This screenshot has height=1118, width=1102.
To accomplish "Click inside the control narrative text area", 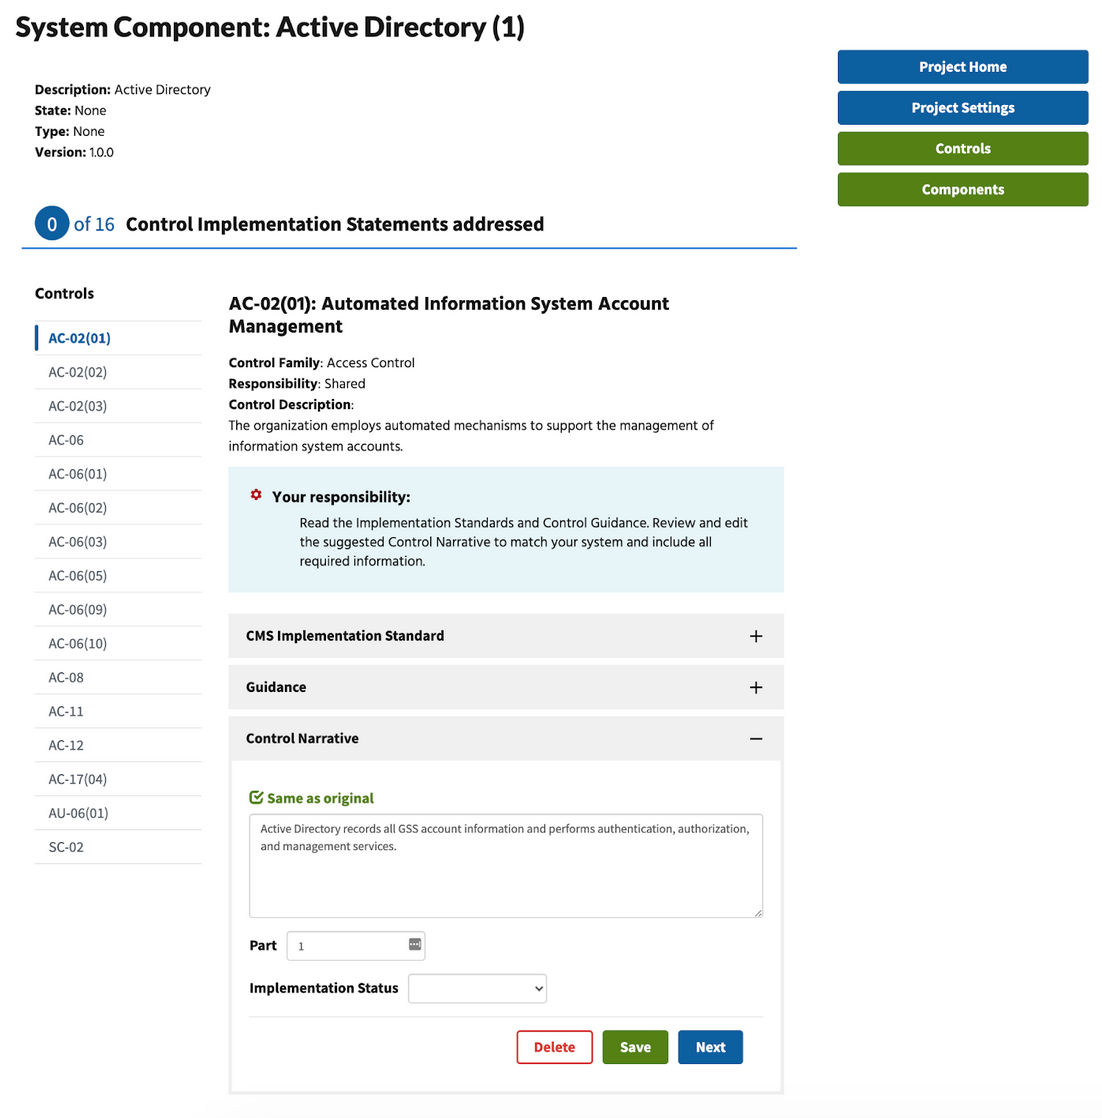I will 505,875.
